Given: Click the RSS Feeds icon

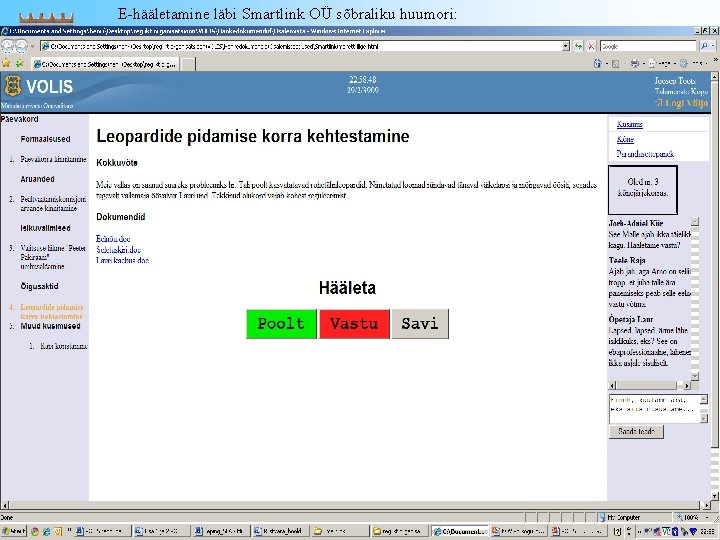Looking at the screenshot, I should pyautogui.click(x=616, y=63).
